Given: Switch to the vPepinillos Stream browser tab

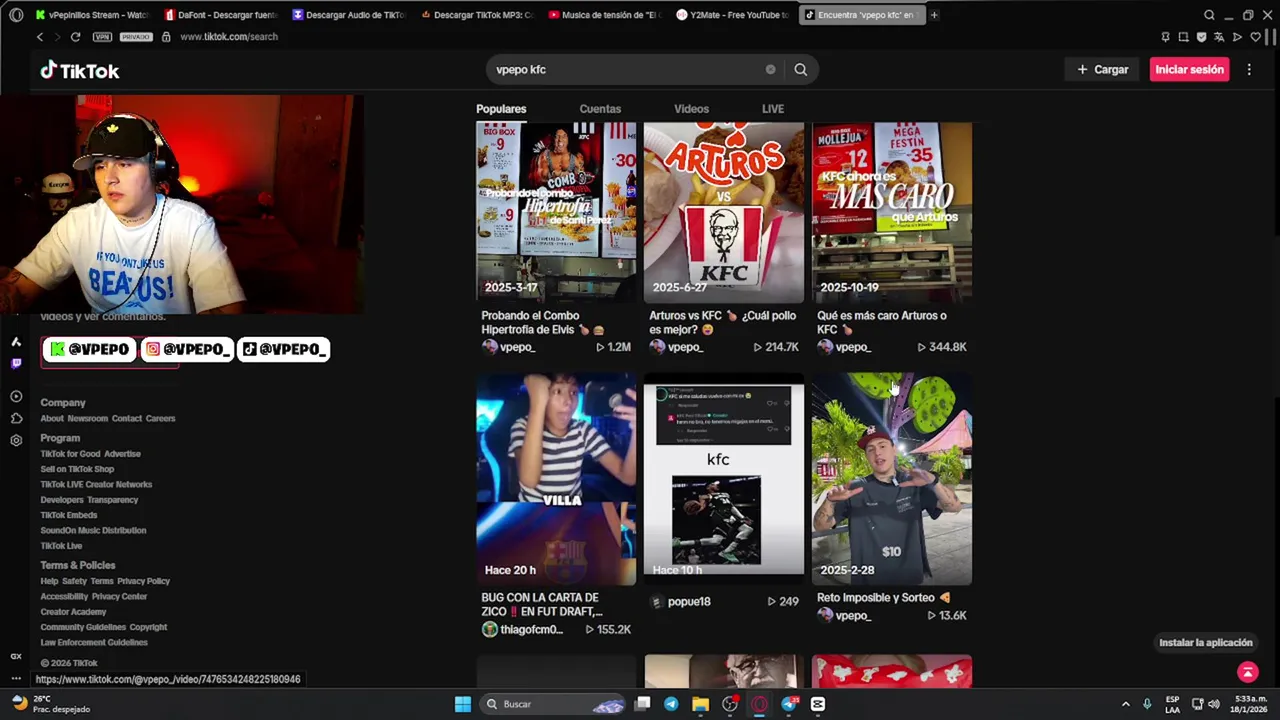Looking at the screenshot, I should tap(92, 15).
